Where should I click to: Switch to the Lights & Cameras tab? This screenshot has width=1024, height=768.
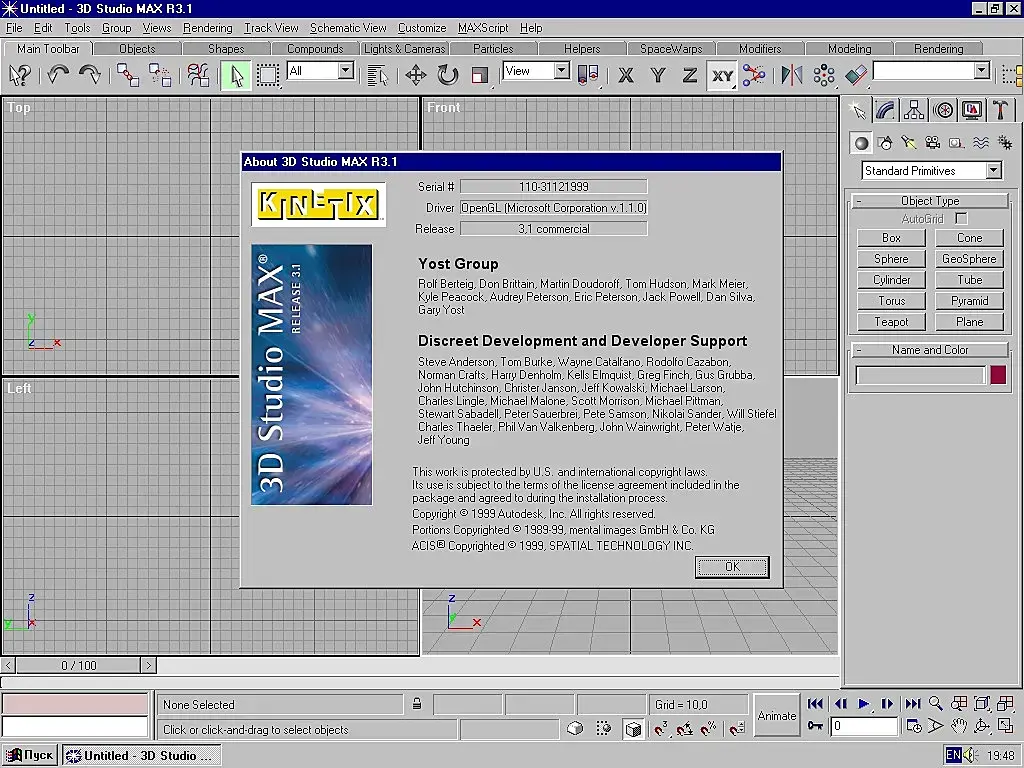tap(404, 48)
